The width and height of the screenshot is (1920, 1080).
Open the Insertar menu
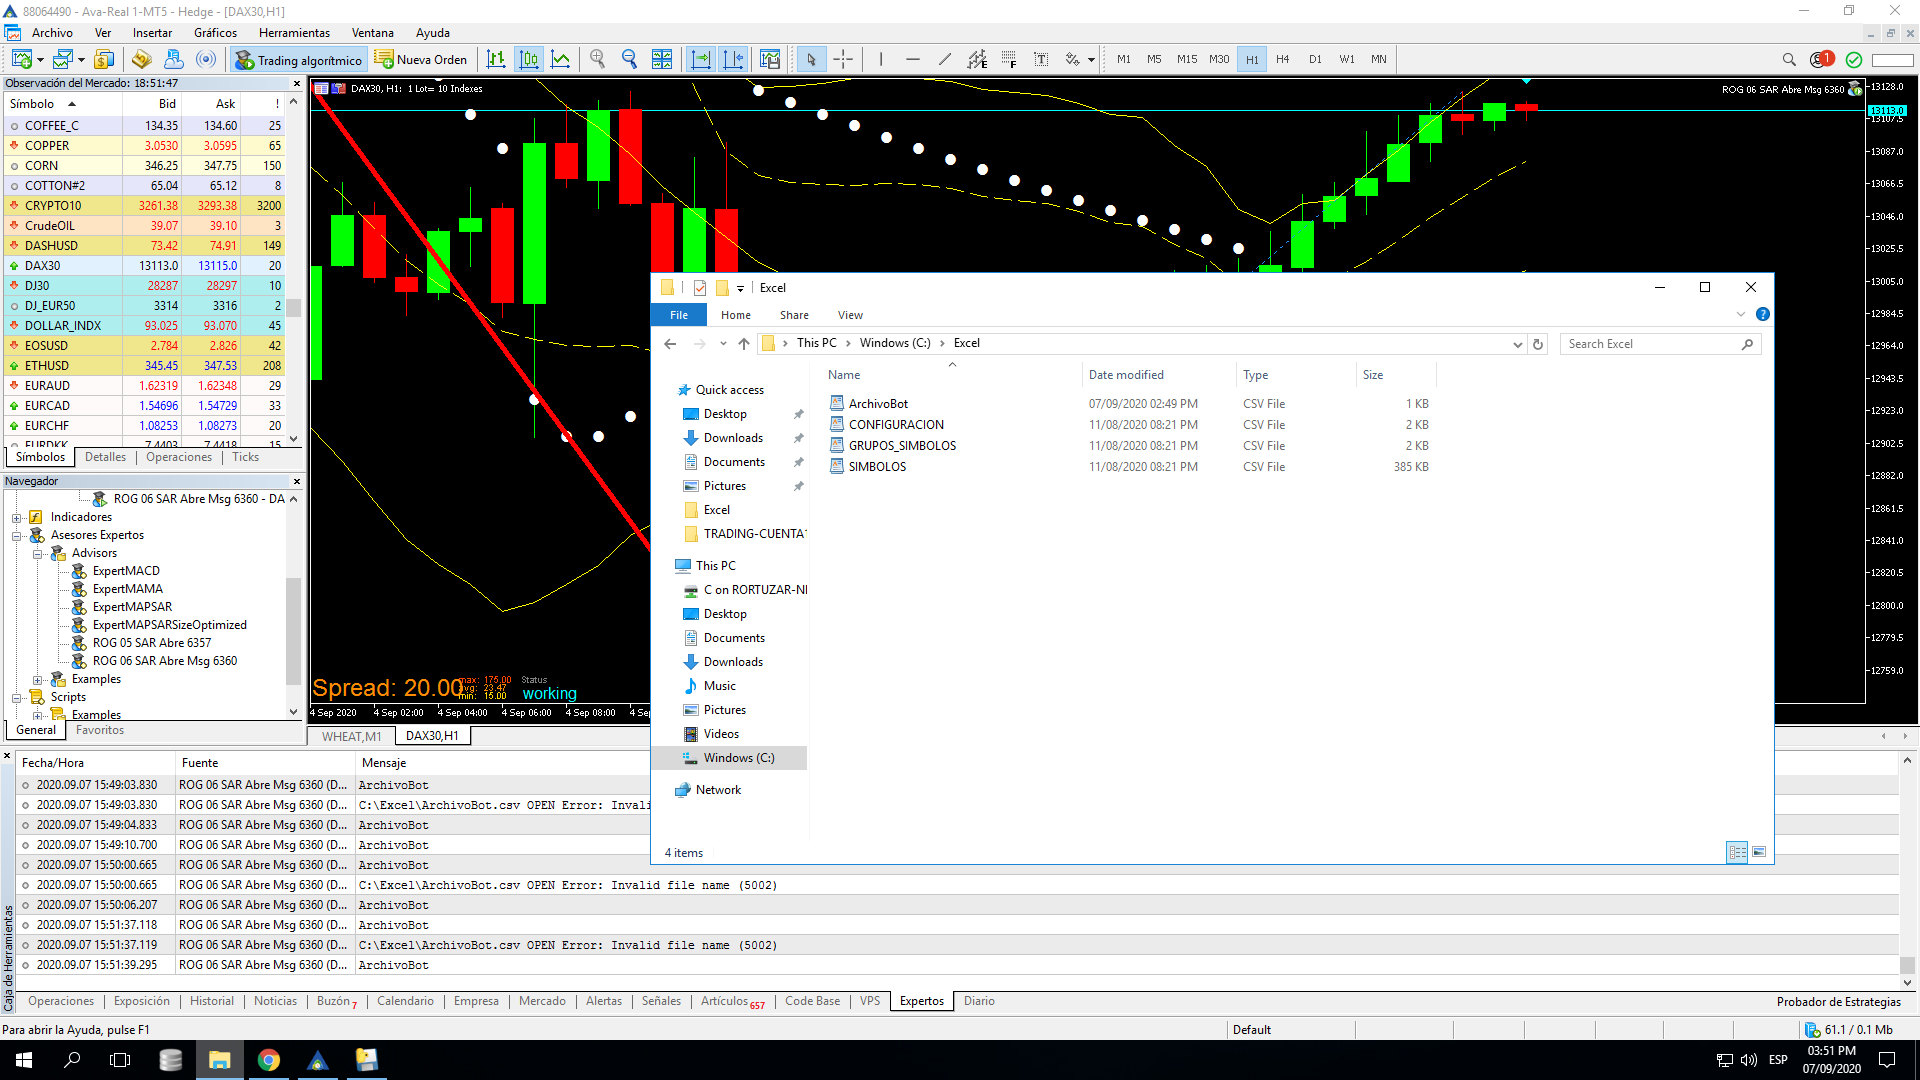coord(152,33)
